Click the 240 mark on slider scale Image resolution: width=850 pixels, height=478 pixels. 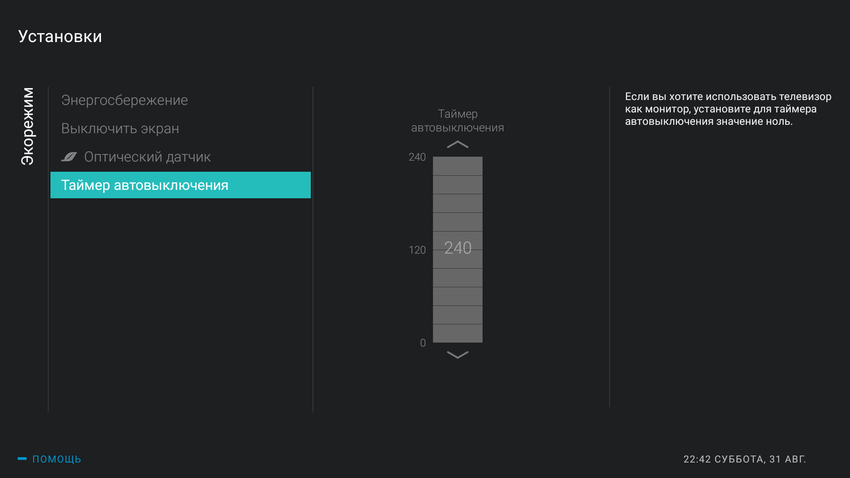tap(417, 157)
